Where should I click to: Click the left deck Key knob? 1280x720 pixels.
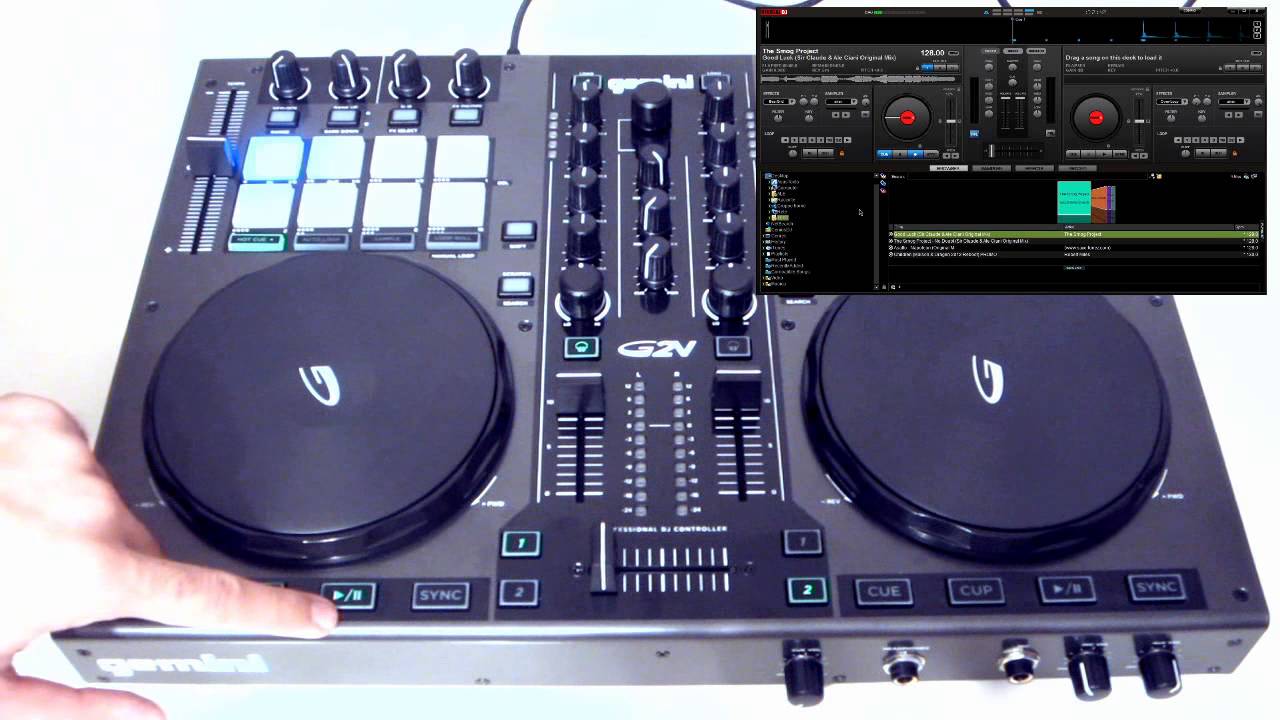[811, 118]
